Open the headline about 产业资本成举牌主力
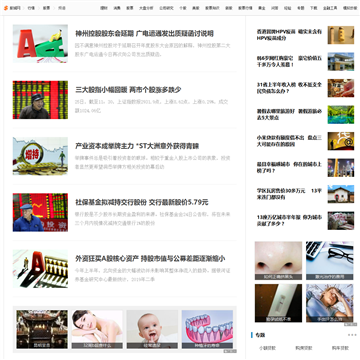 click(x=137, y=146)
